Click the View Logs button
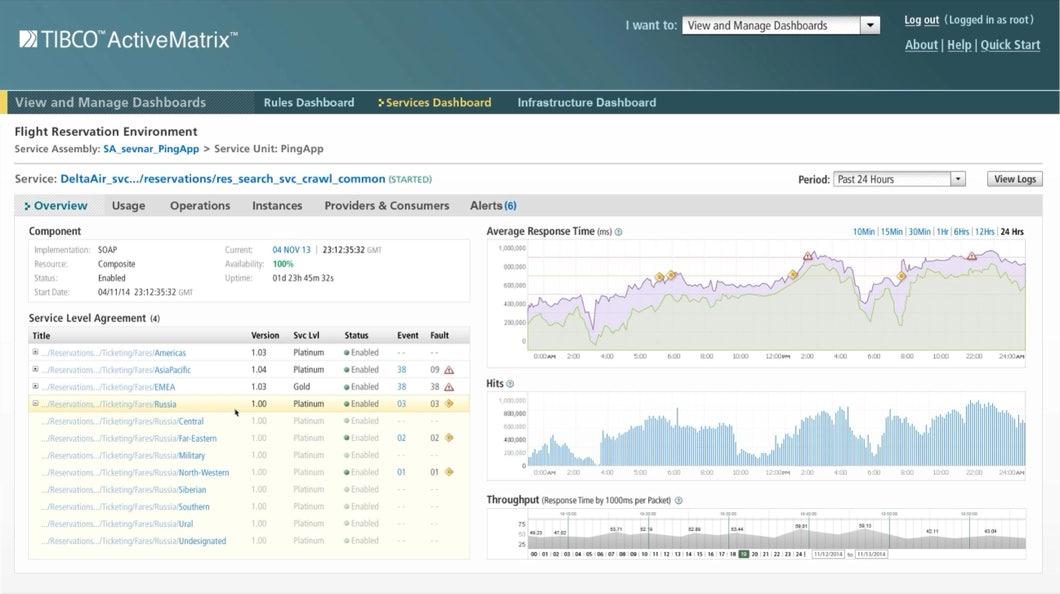This screenshot has height=594, width=1060. 1014,179
